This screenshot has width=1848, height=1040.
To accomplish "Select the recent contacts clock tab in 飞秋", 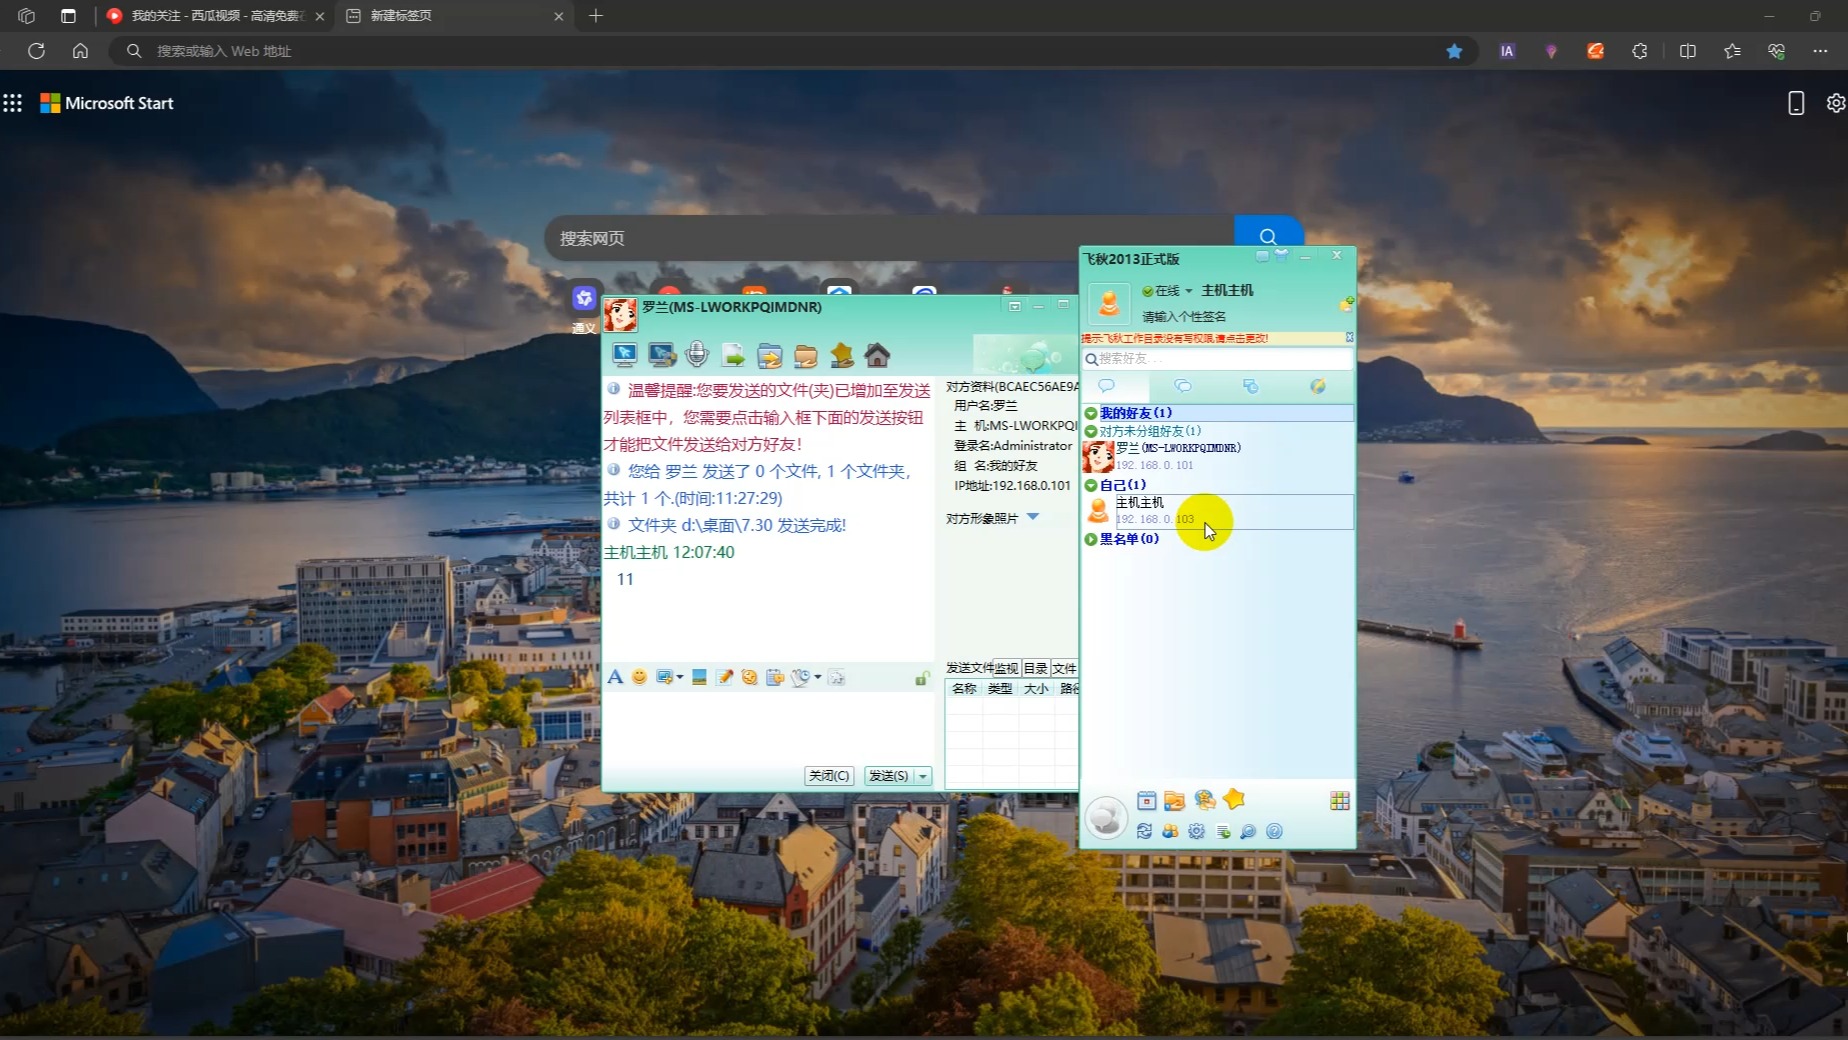I will pyautogui.click(x=1250, y=386).
